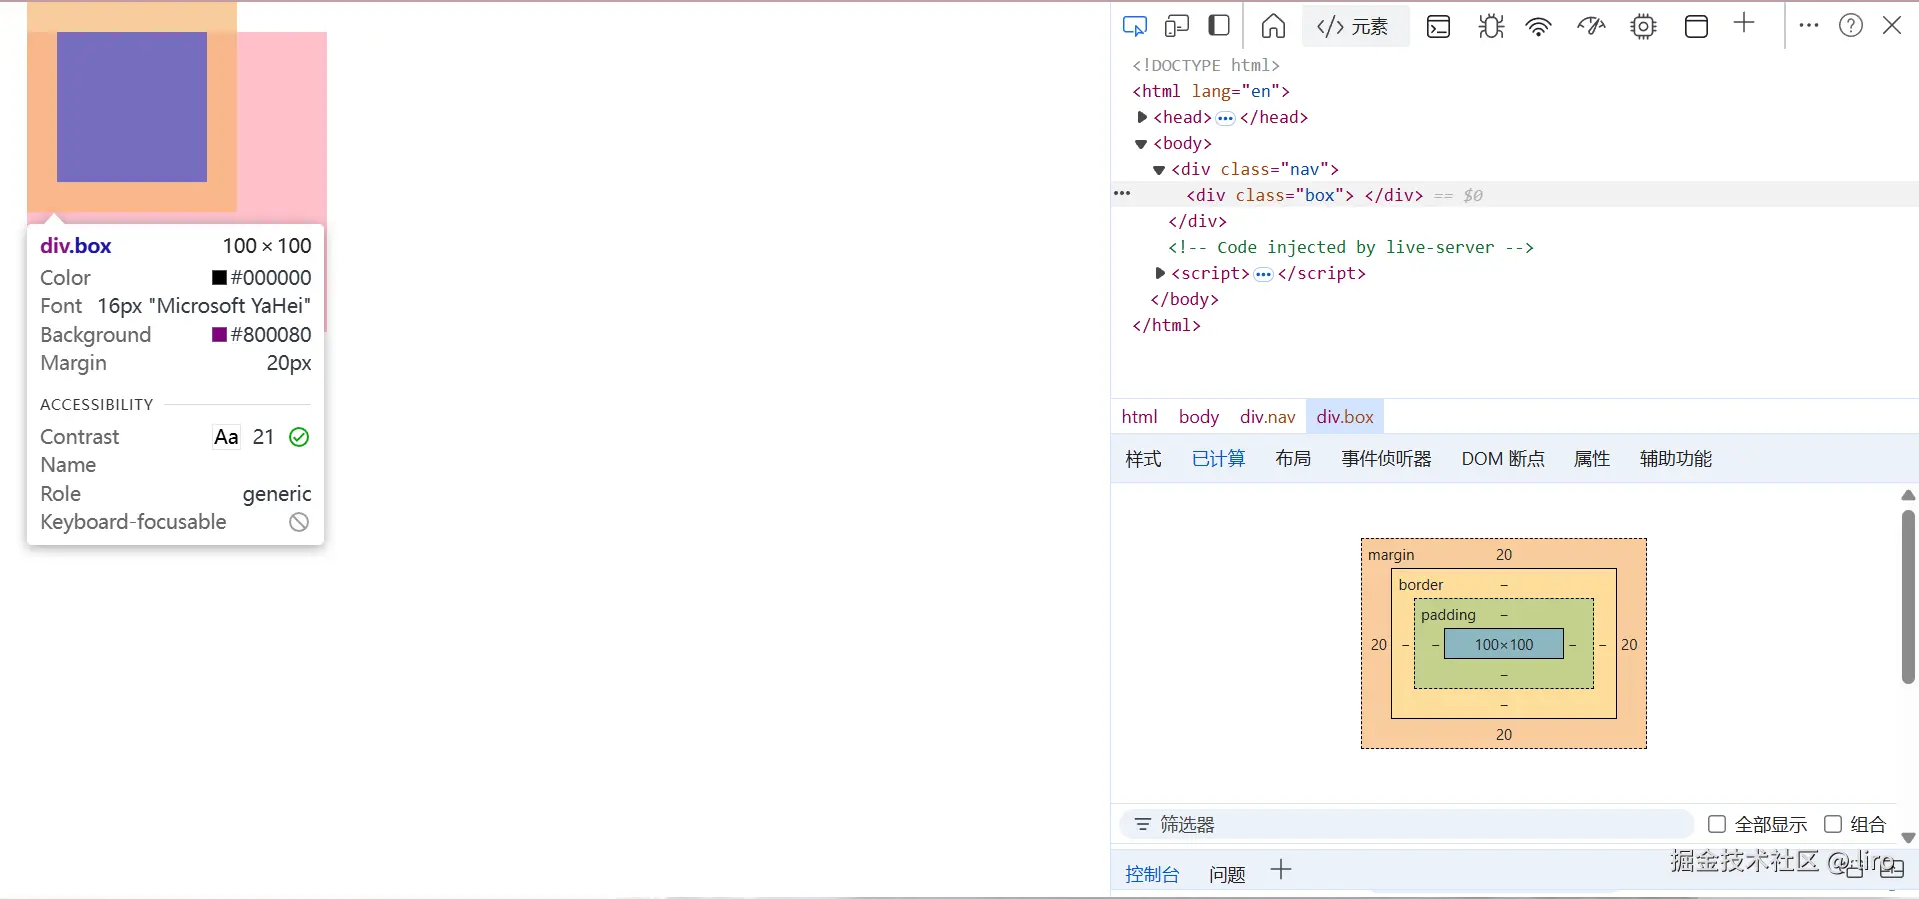Switch to the 已计算 Computed tab

[1218, 459]
